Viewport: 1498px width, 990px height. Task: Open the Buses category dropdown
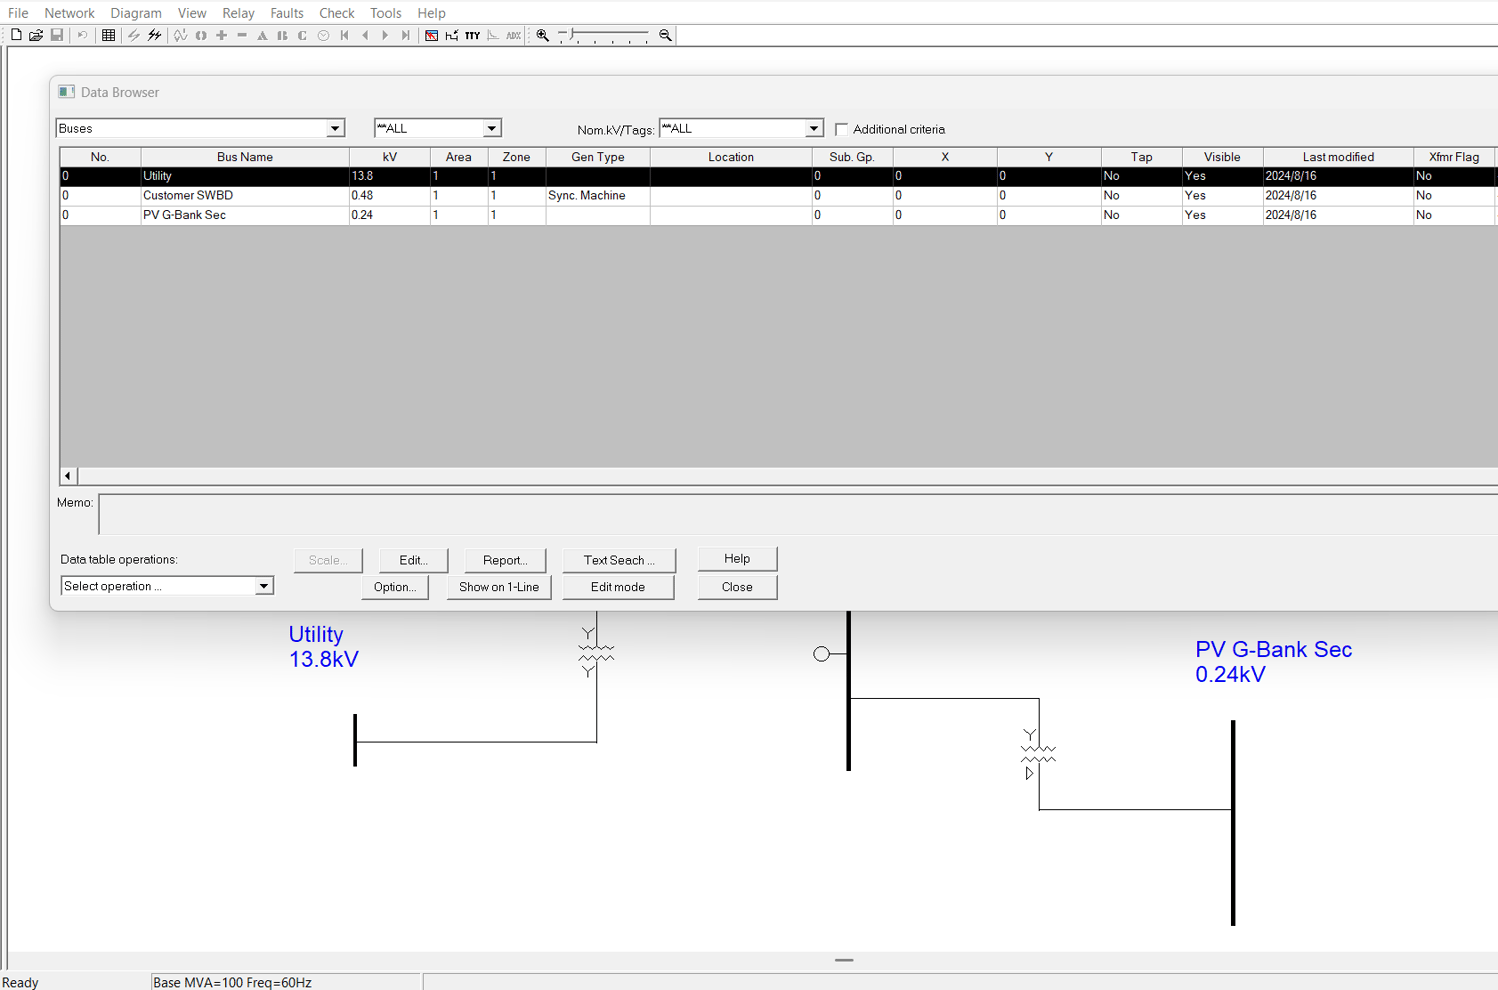[335, 128]
